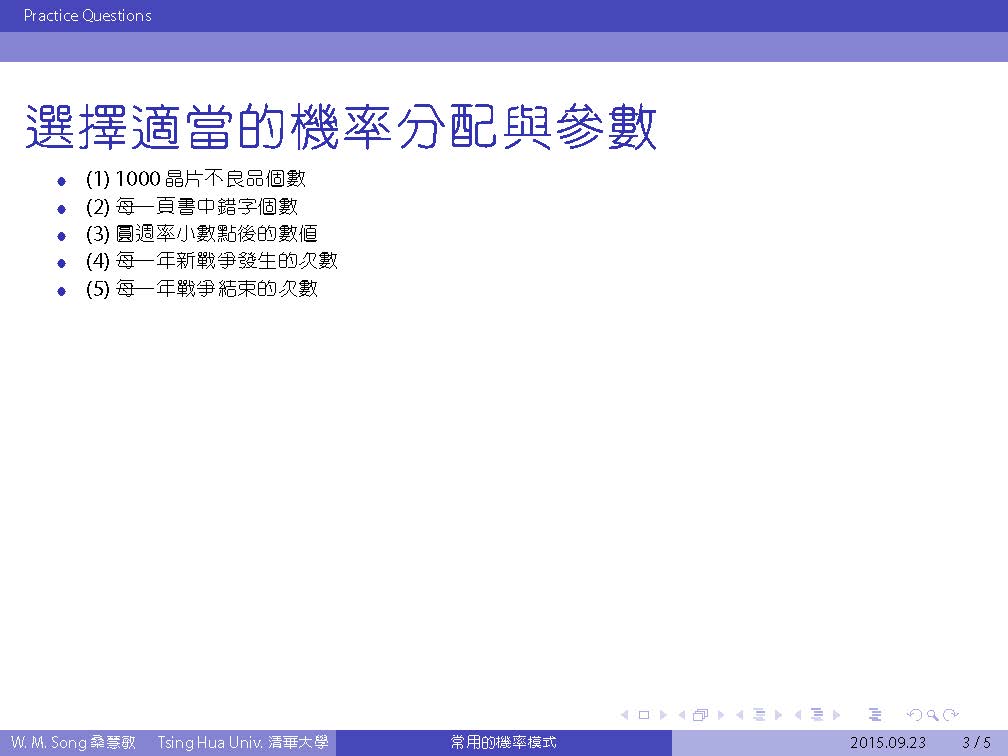This screenshot has height=756, width=1008.
Task: Click the go-forward redo arrow icon
Action: (952, 715)
